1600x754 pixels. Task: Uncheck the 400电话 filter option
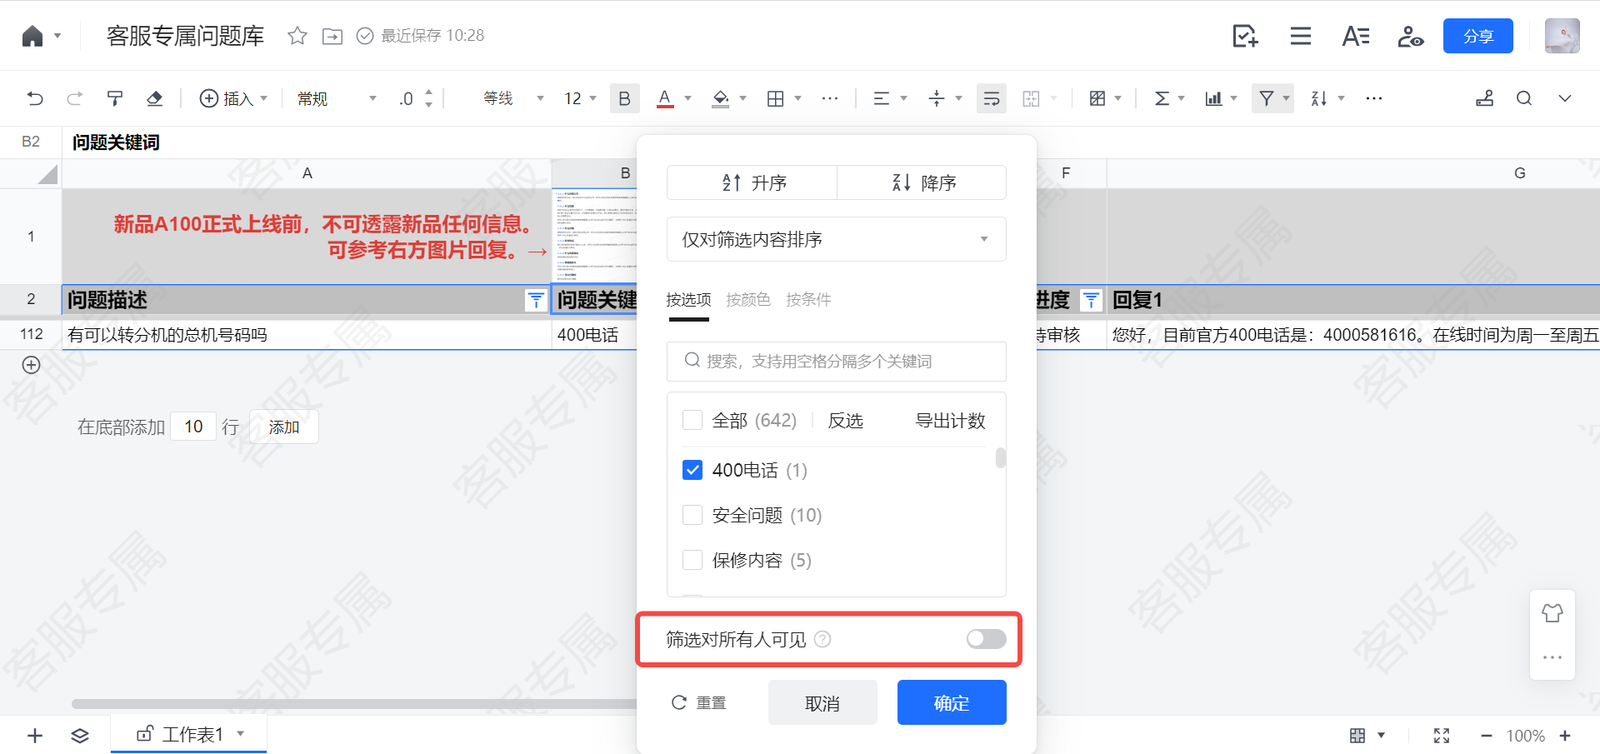[x=692, y=470]
